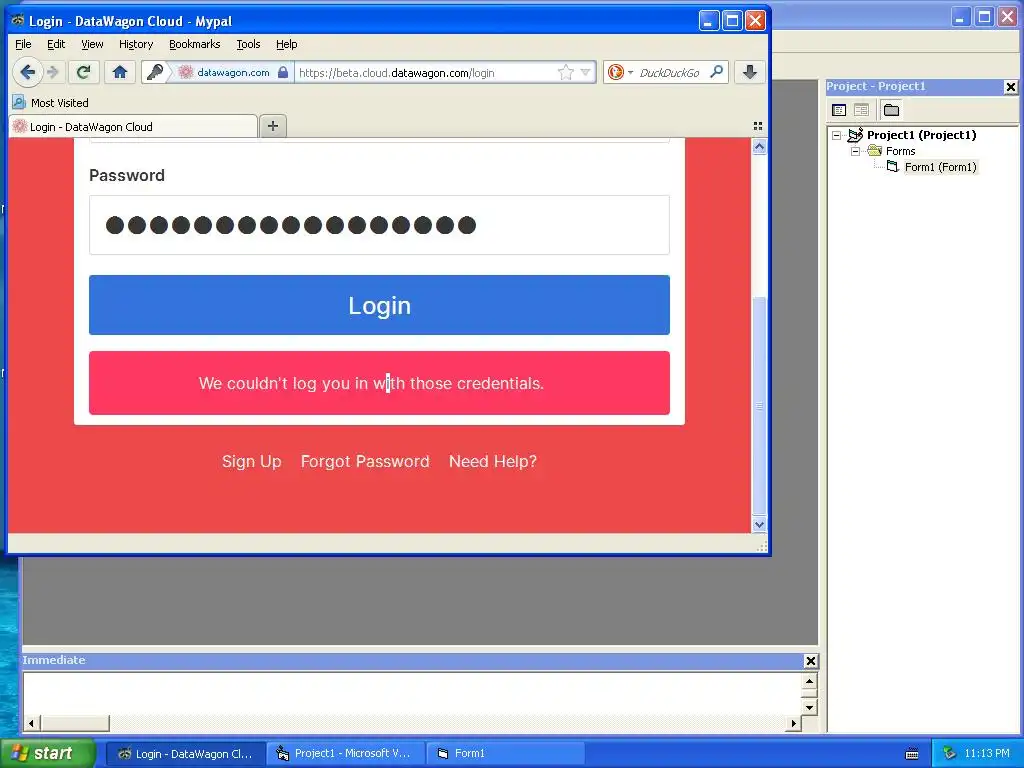
Task: Open a new browser tab with plus button
Action: coord(273,126)
